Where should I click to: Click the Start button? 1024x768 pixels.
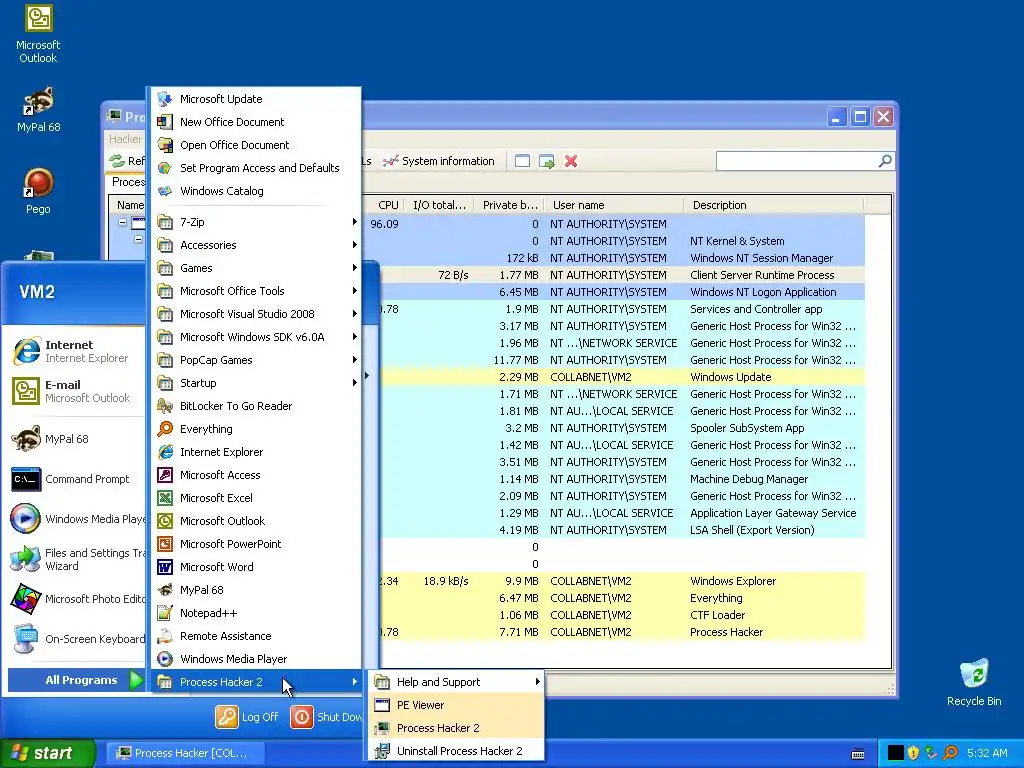click(x=47, y=753)
